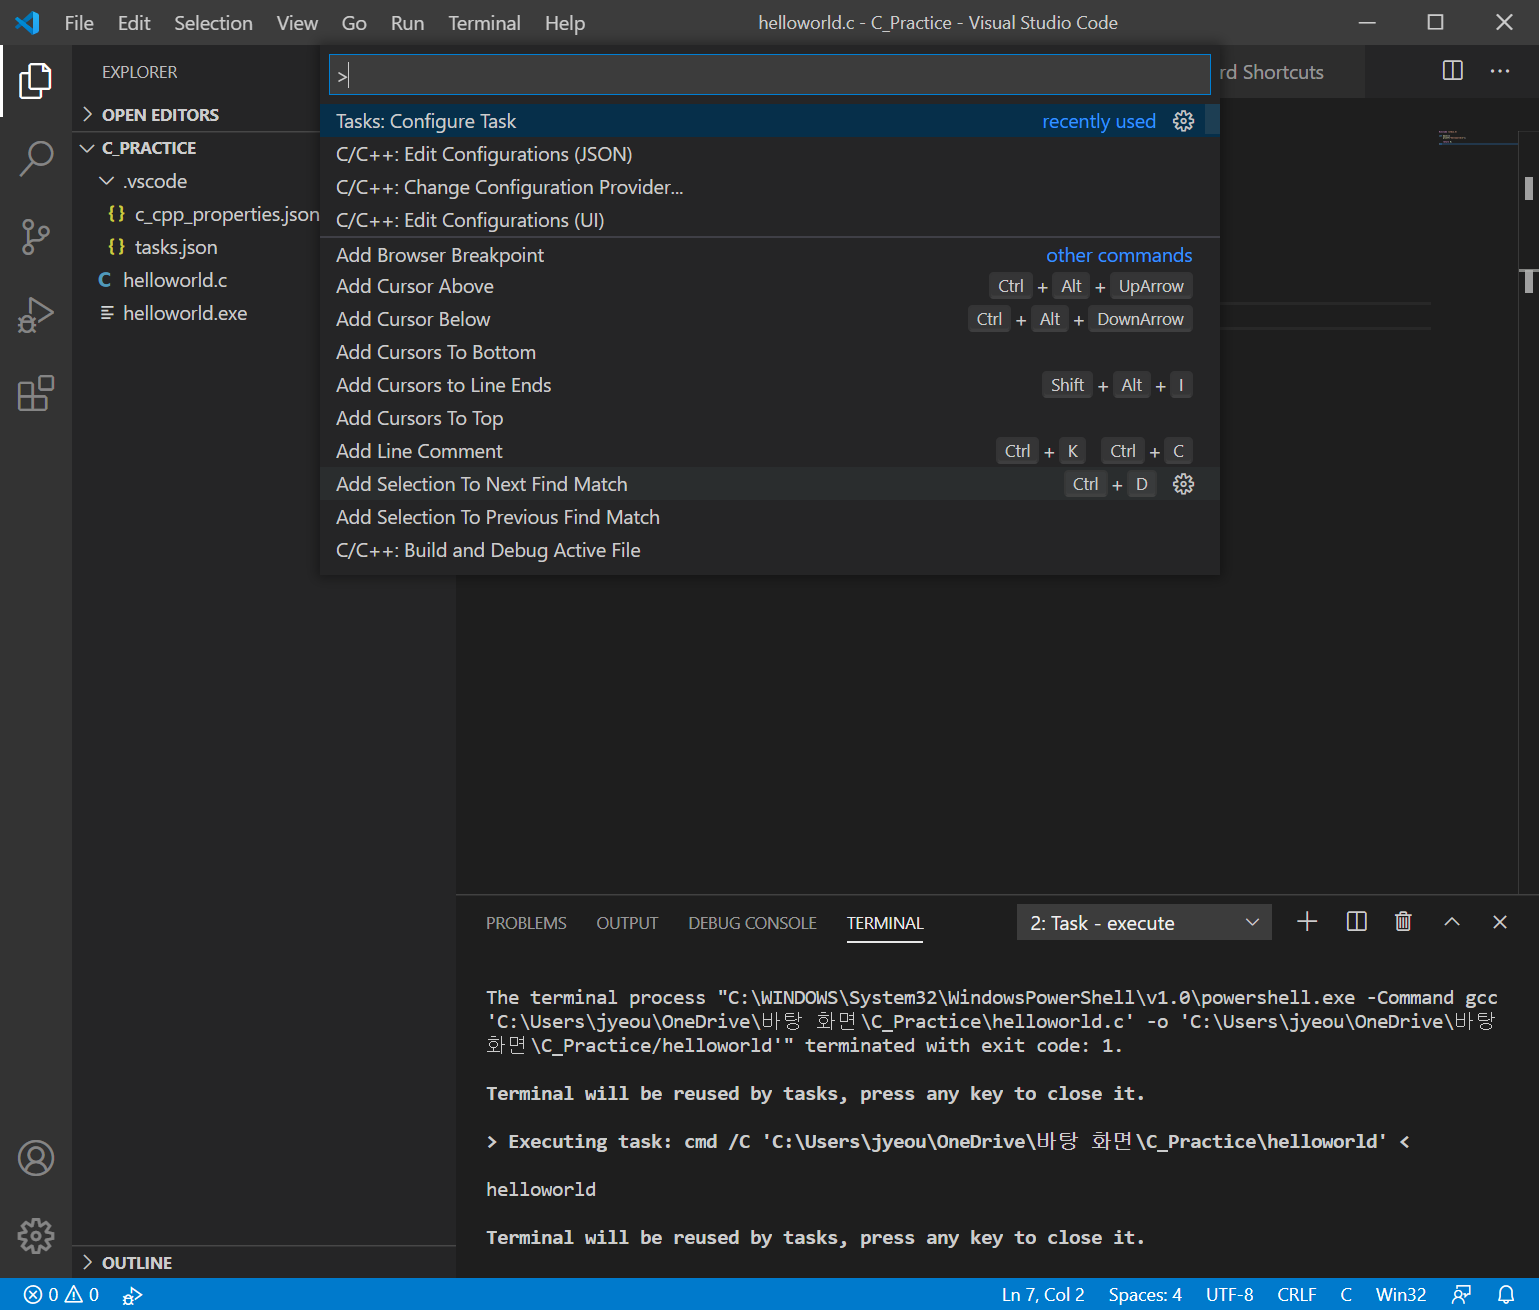The image size is (1539, 1310).
Task: Switch to the Problems tab
Action: [x=526, y=923]
